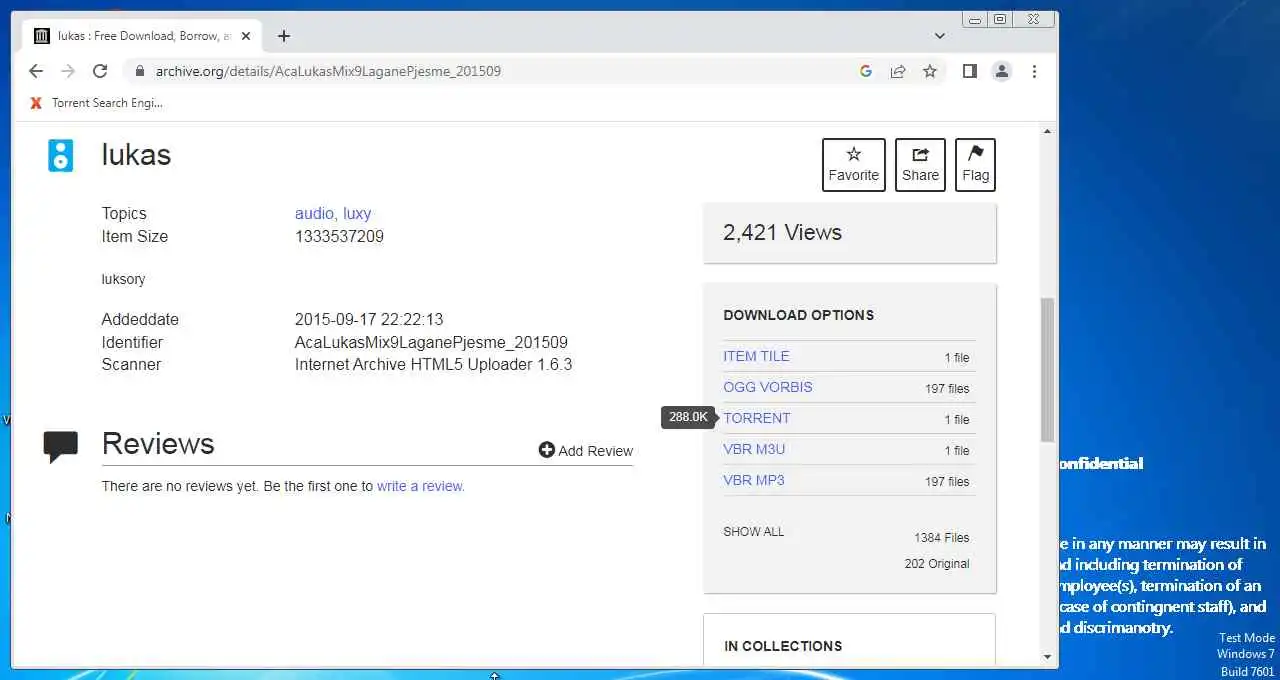Open the browser side panel icon
This screenshot has height=680, width=1280.
969,71
